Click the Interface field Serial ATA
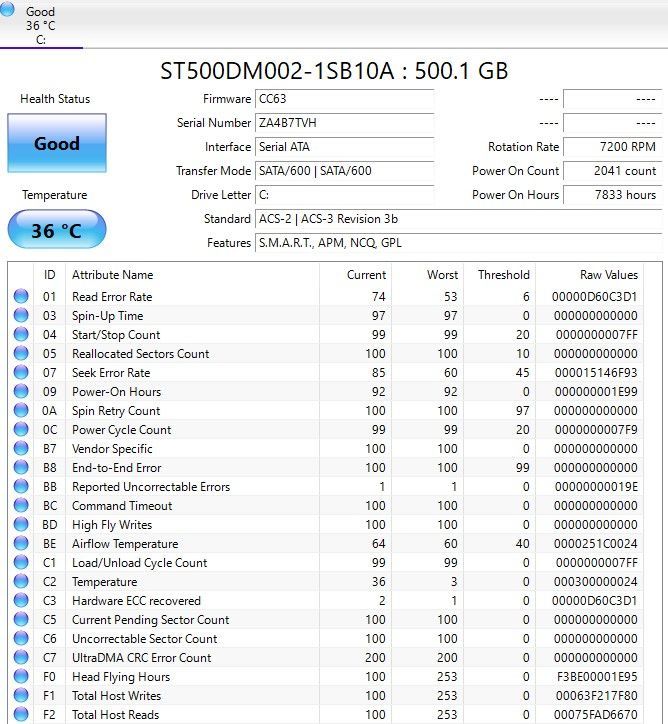 [344, 147]
